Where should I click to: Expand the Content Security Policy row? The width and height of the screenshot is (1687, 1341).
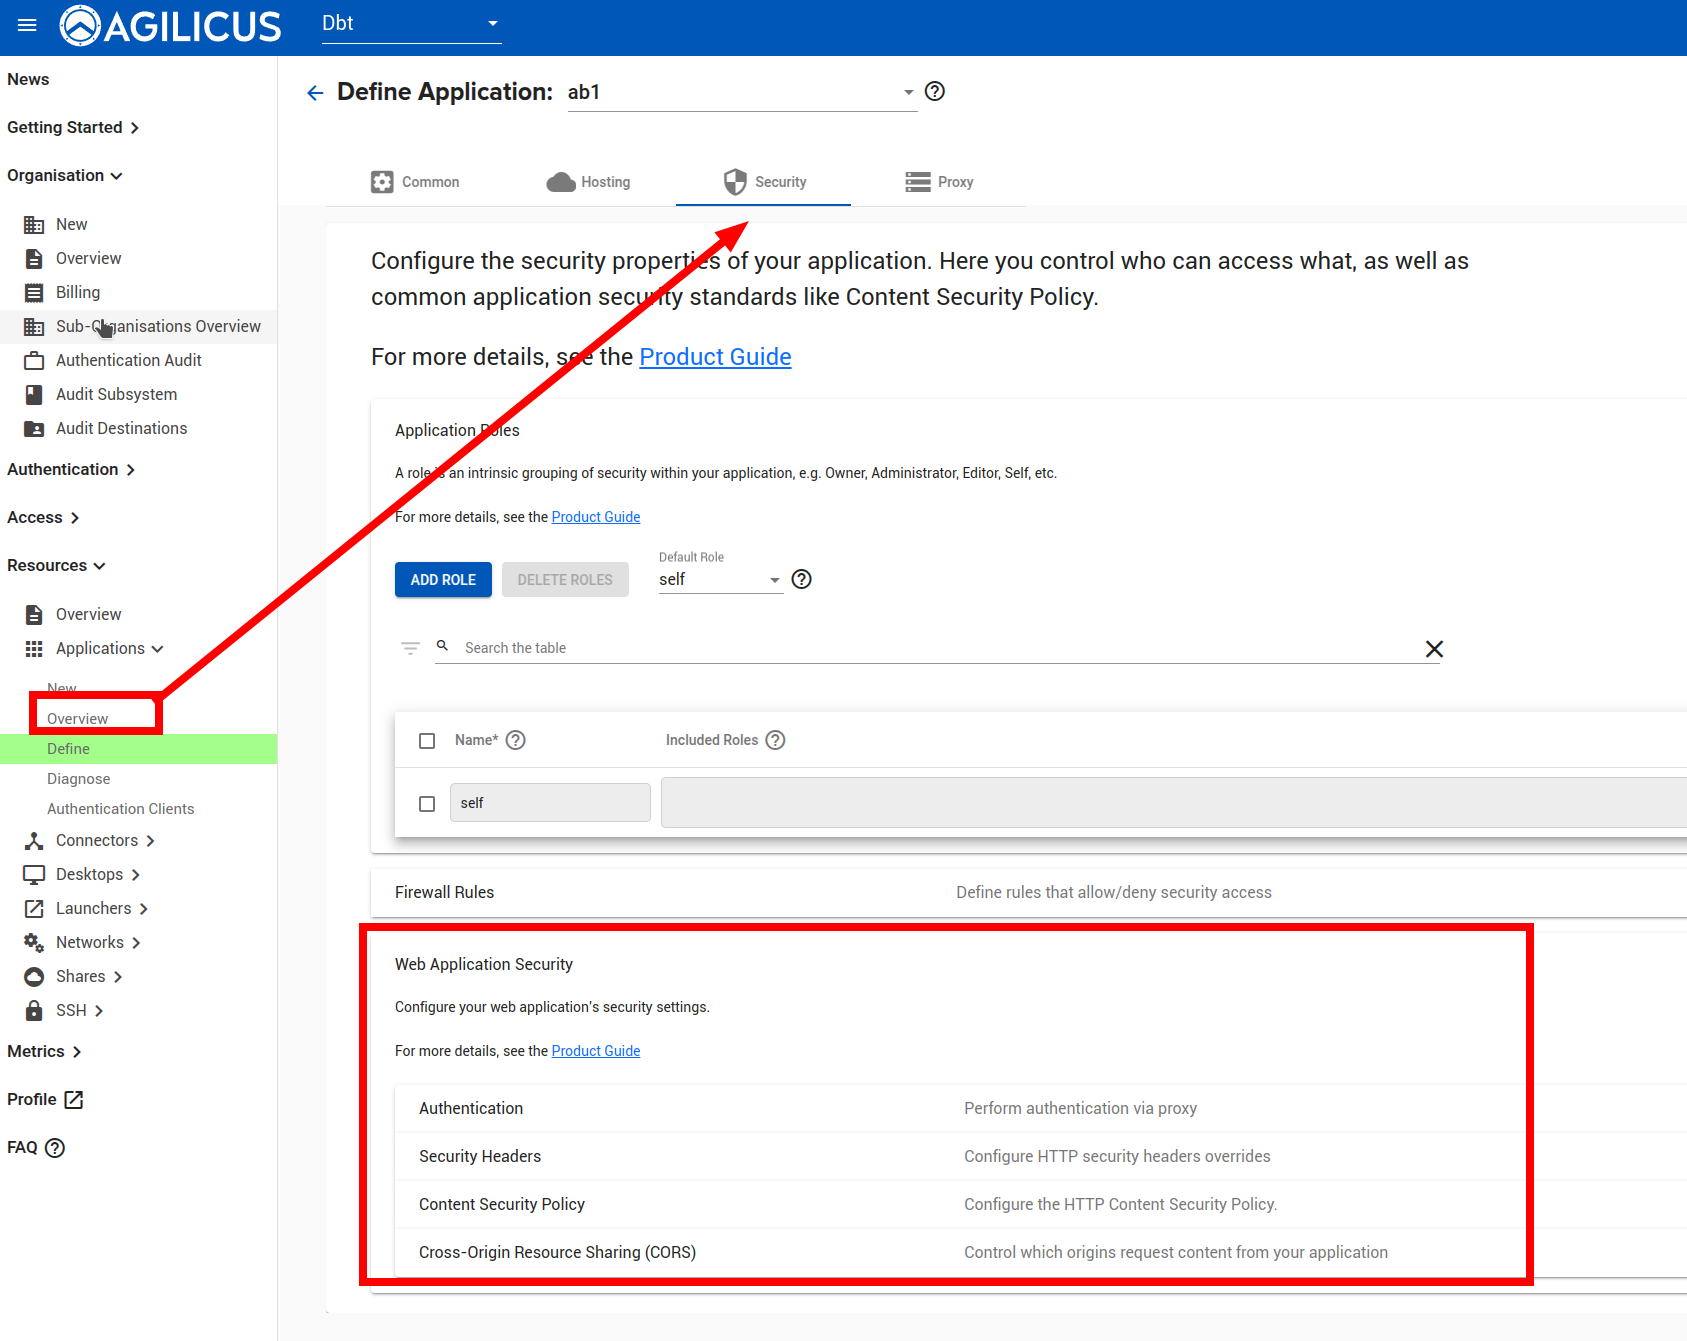coord(1041,1204)
